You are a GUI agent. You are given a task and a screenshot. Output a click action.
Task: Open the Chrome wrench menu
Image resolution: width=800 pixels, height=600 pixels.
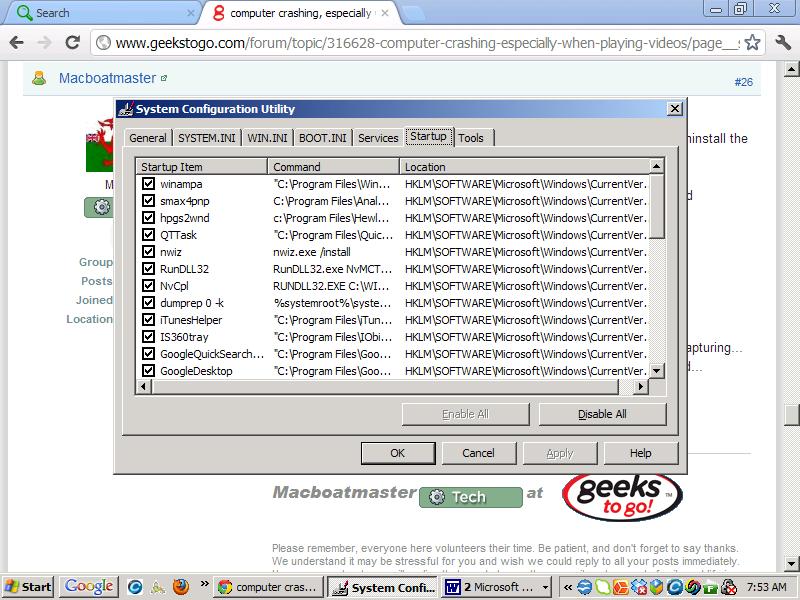tap(783, 42)
